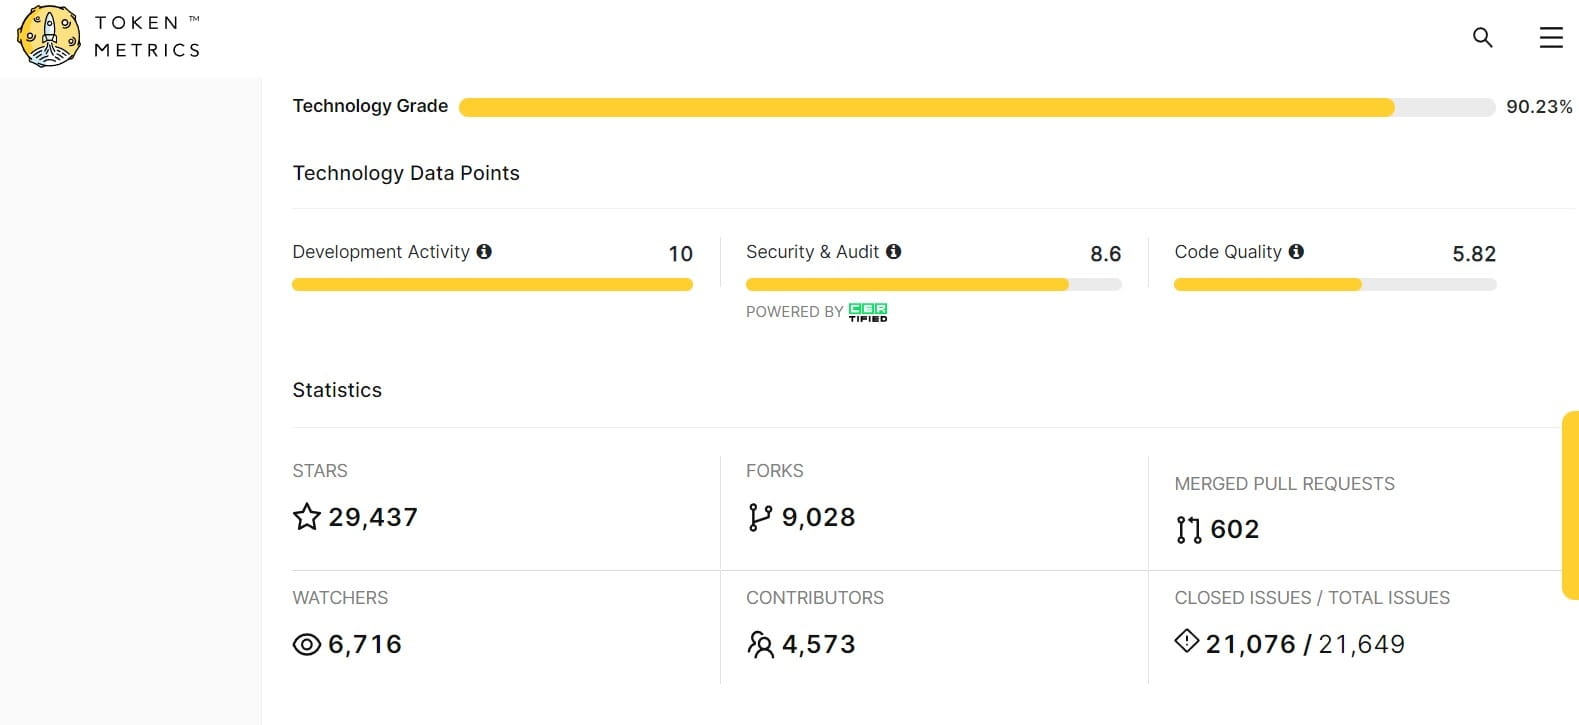Click the contributors people icon
This screenshot has width=1579, height=725.
pos(760,645)
